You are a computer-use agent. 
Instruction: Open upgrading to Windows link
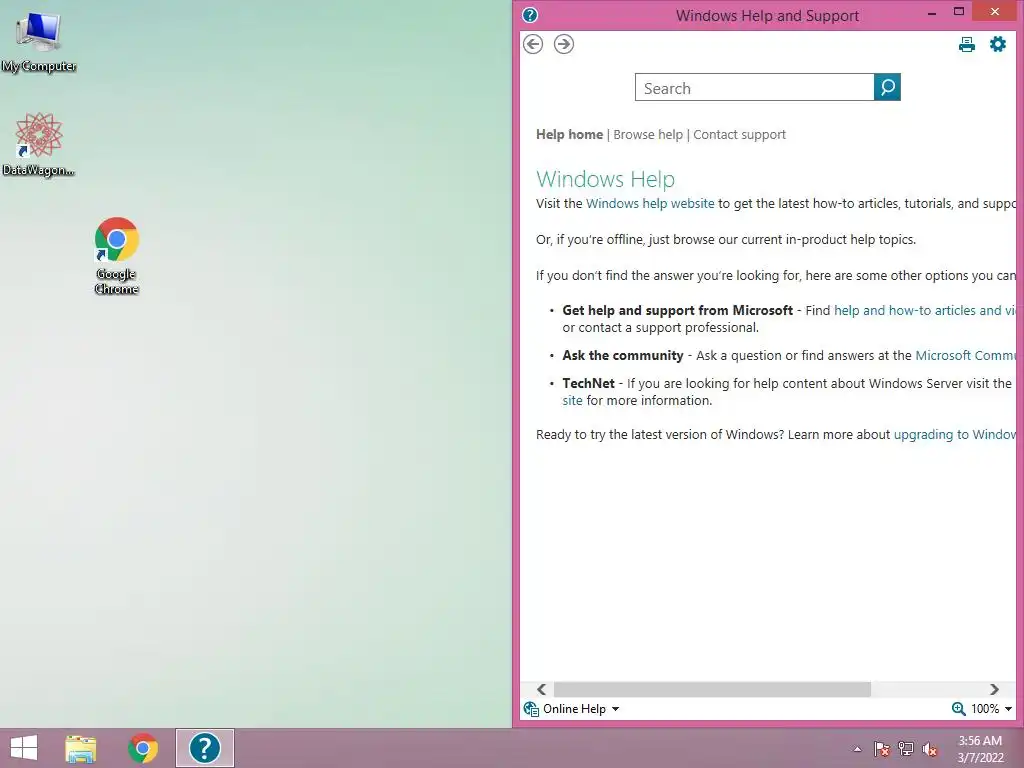(955, 435)
